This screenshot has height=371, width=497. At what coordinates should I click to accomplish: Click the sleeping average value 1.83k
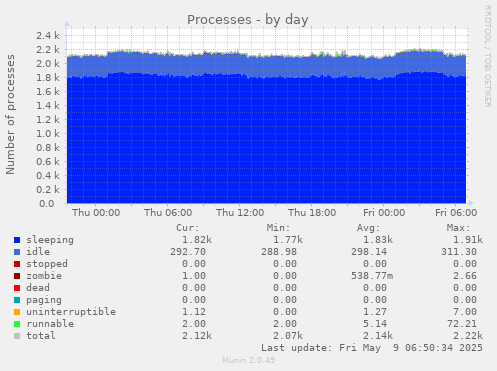[x=378, y=240]
